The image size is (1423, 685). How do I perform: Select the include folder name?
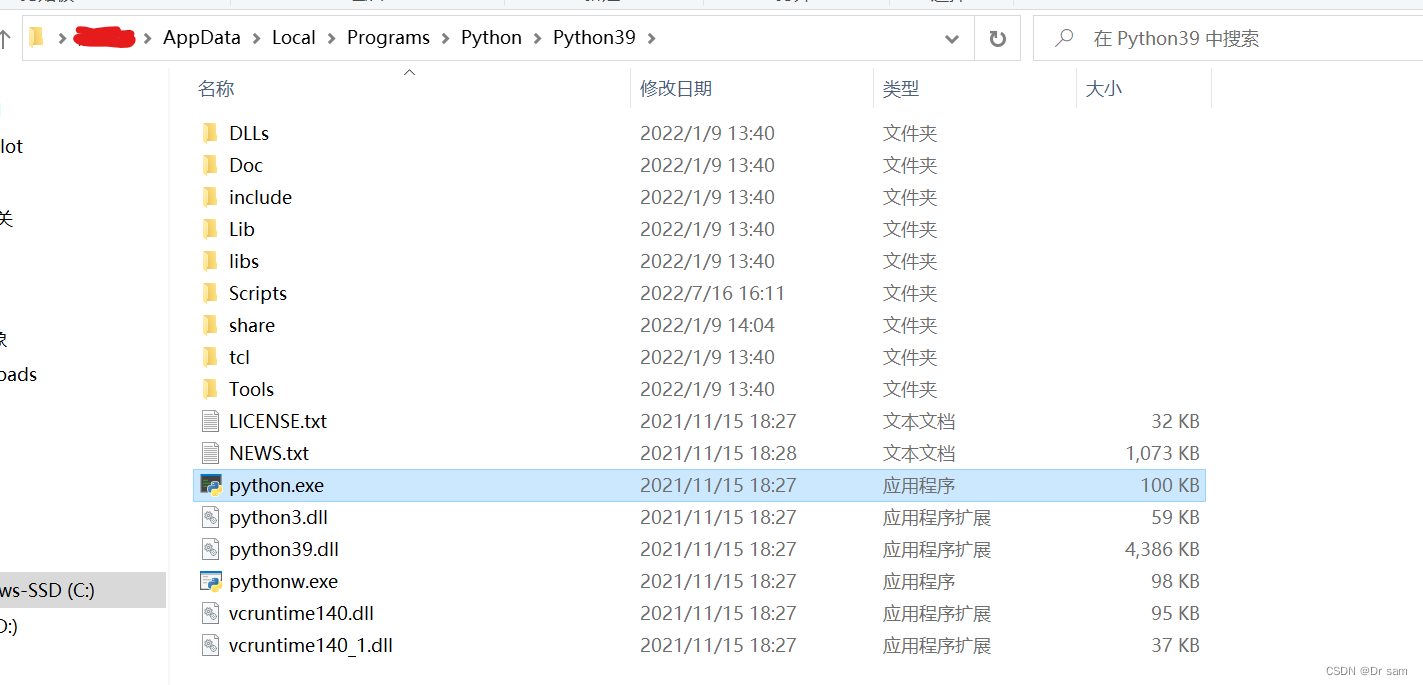click(x=260, y=197)
